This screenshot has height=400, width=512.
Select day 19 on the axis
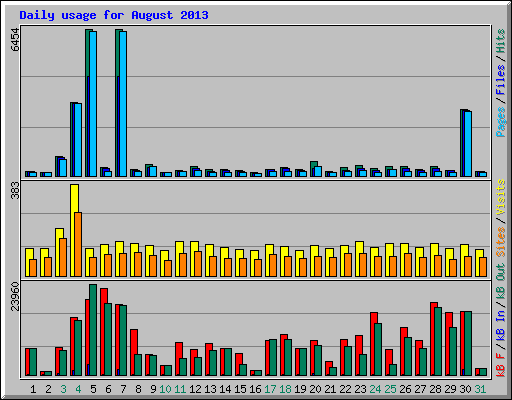[300, 389]
